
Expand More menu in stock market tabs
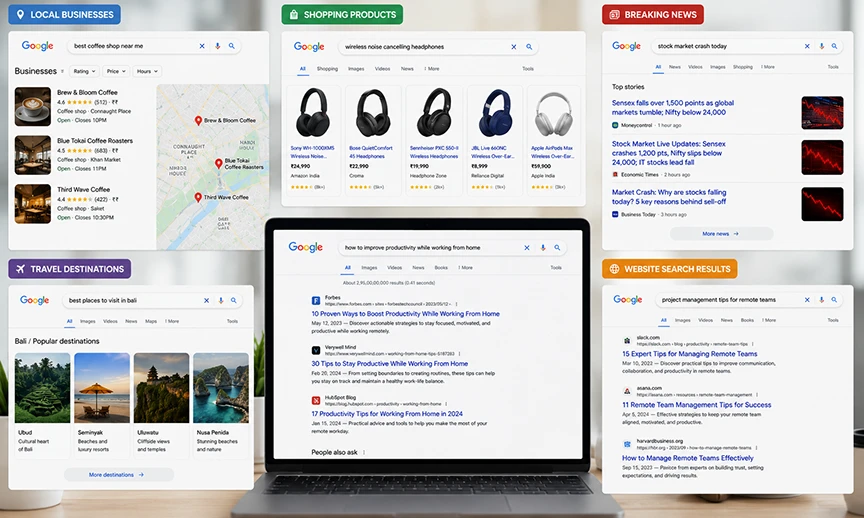pos(768,67)
